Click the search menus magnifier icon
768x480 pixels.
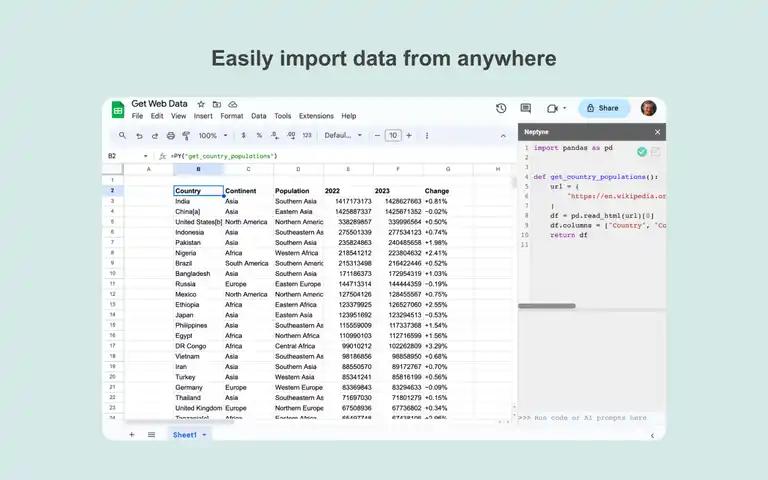pos(122,135)
